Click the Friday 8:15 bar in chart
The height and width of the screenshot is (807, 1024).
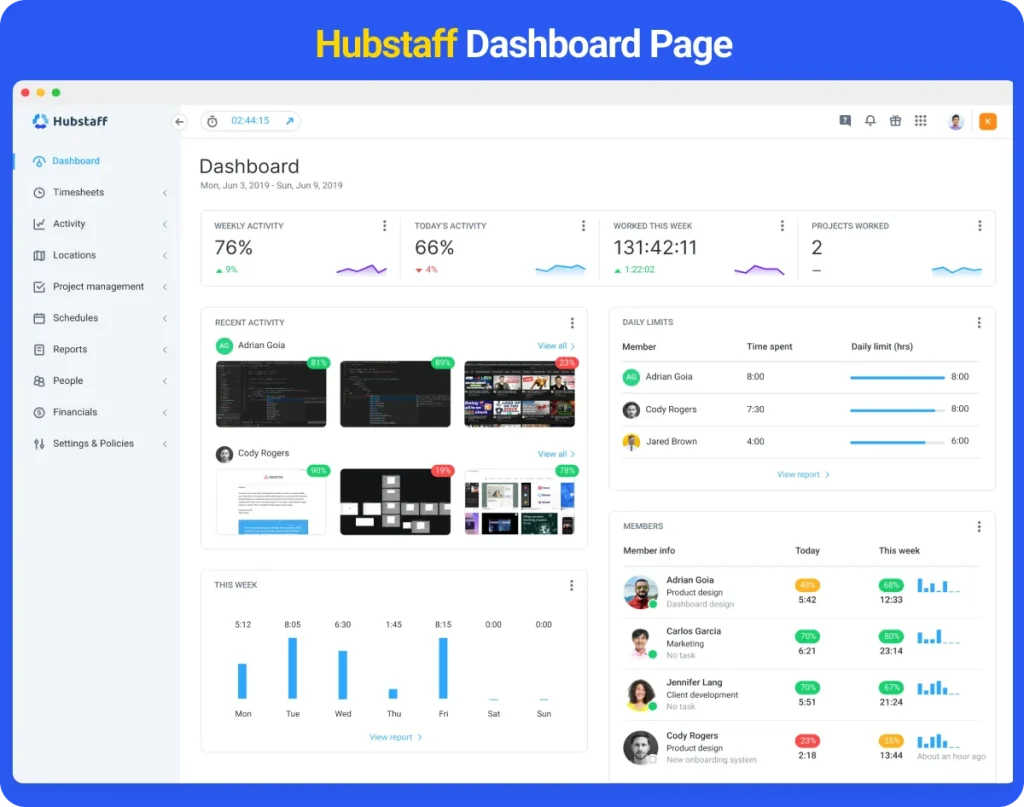(x=443, y=668)
